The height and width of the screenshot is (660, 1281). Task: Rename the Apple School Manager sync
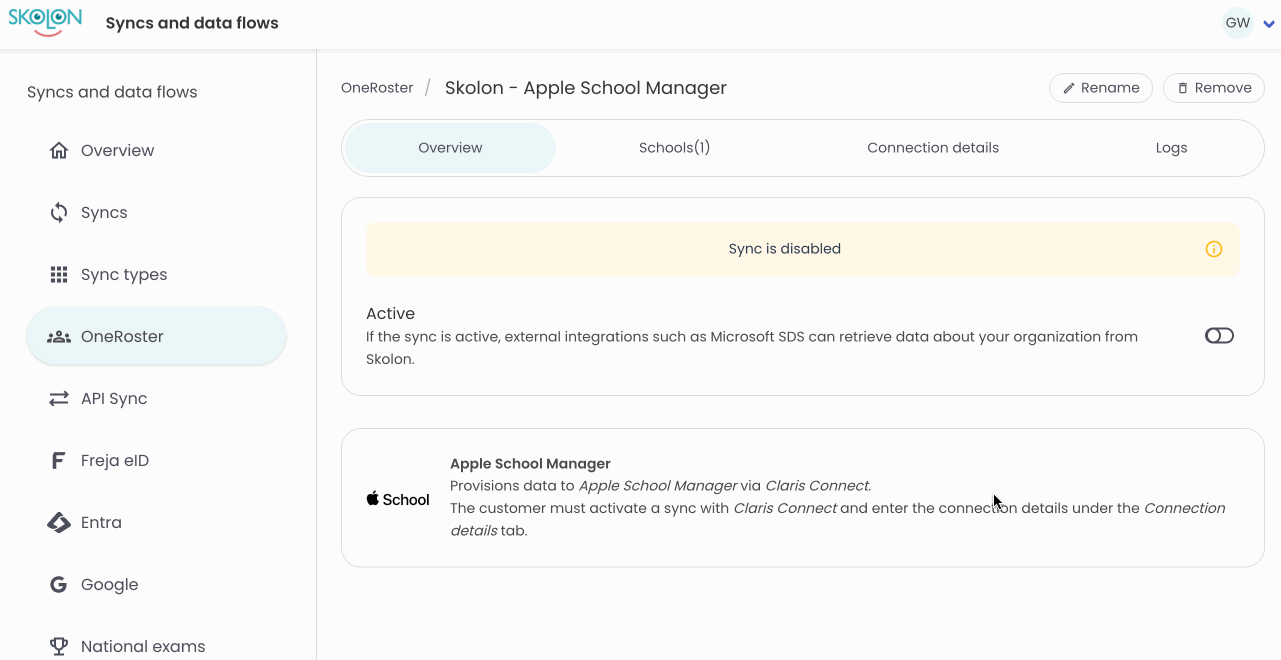click(x=1100, y=88)
